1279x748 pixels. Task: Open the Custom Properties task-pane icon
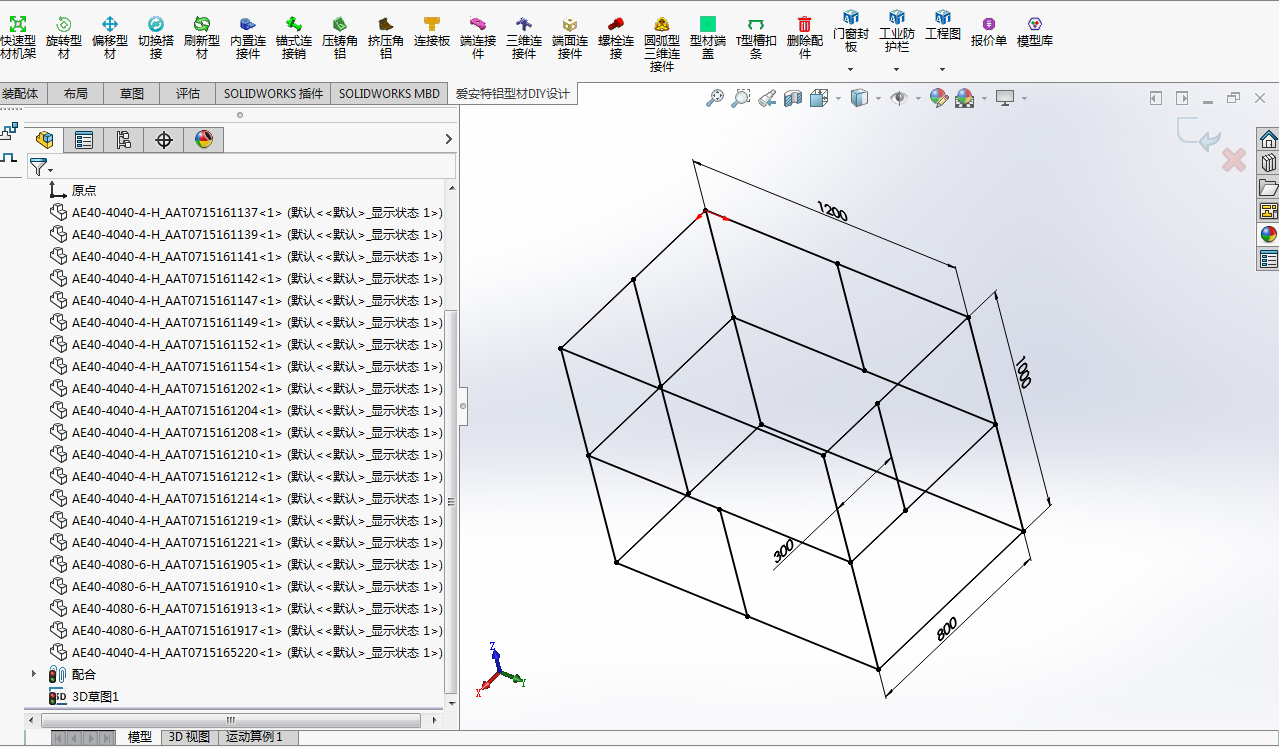click(x=1268, y=260)
